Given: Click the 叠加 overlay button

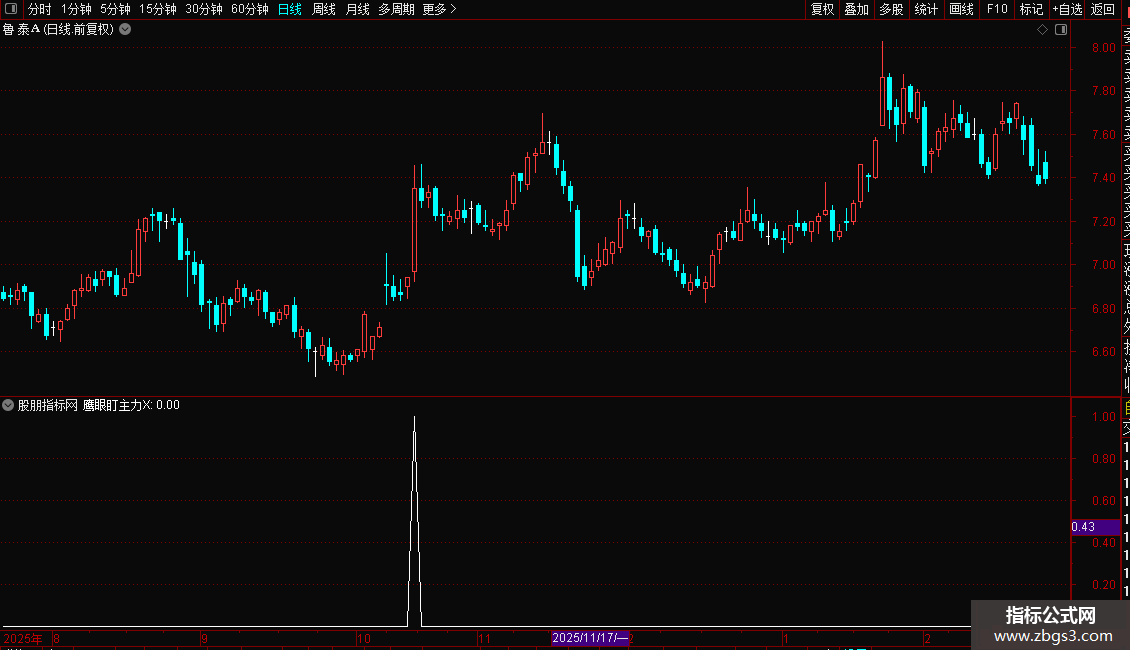Looking at the screenshot, I should (x=857, y=9).
